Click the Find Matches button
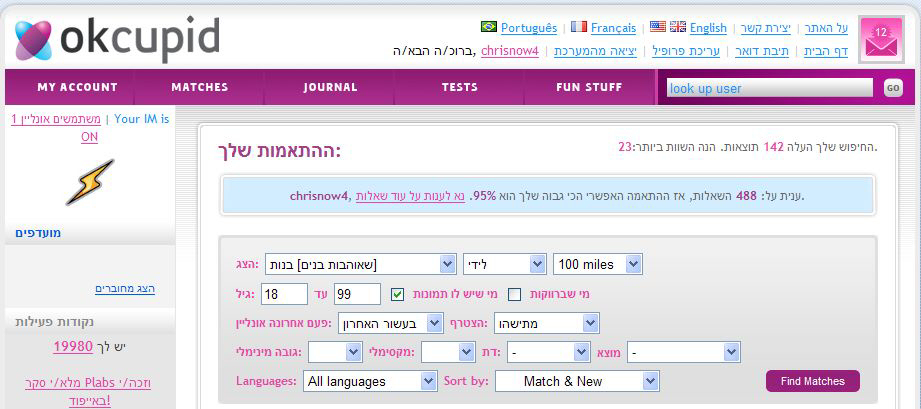 [x=812, y=381]
